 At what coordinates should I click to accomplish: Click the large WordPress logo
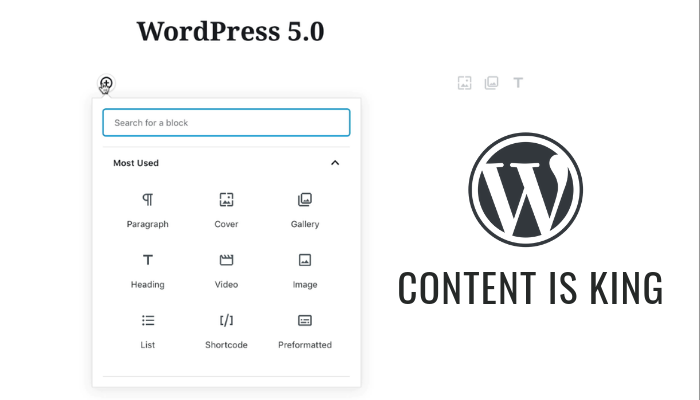(525, 190)
